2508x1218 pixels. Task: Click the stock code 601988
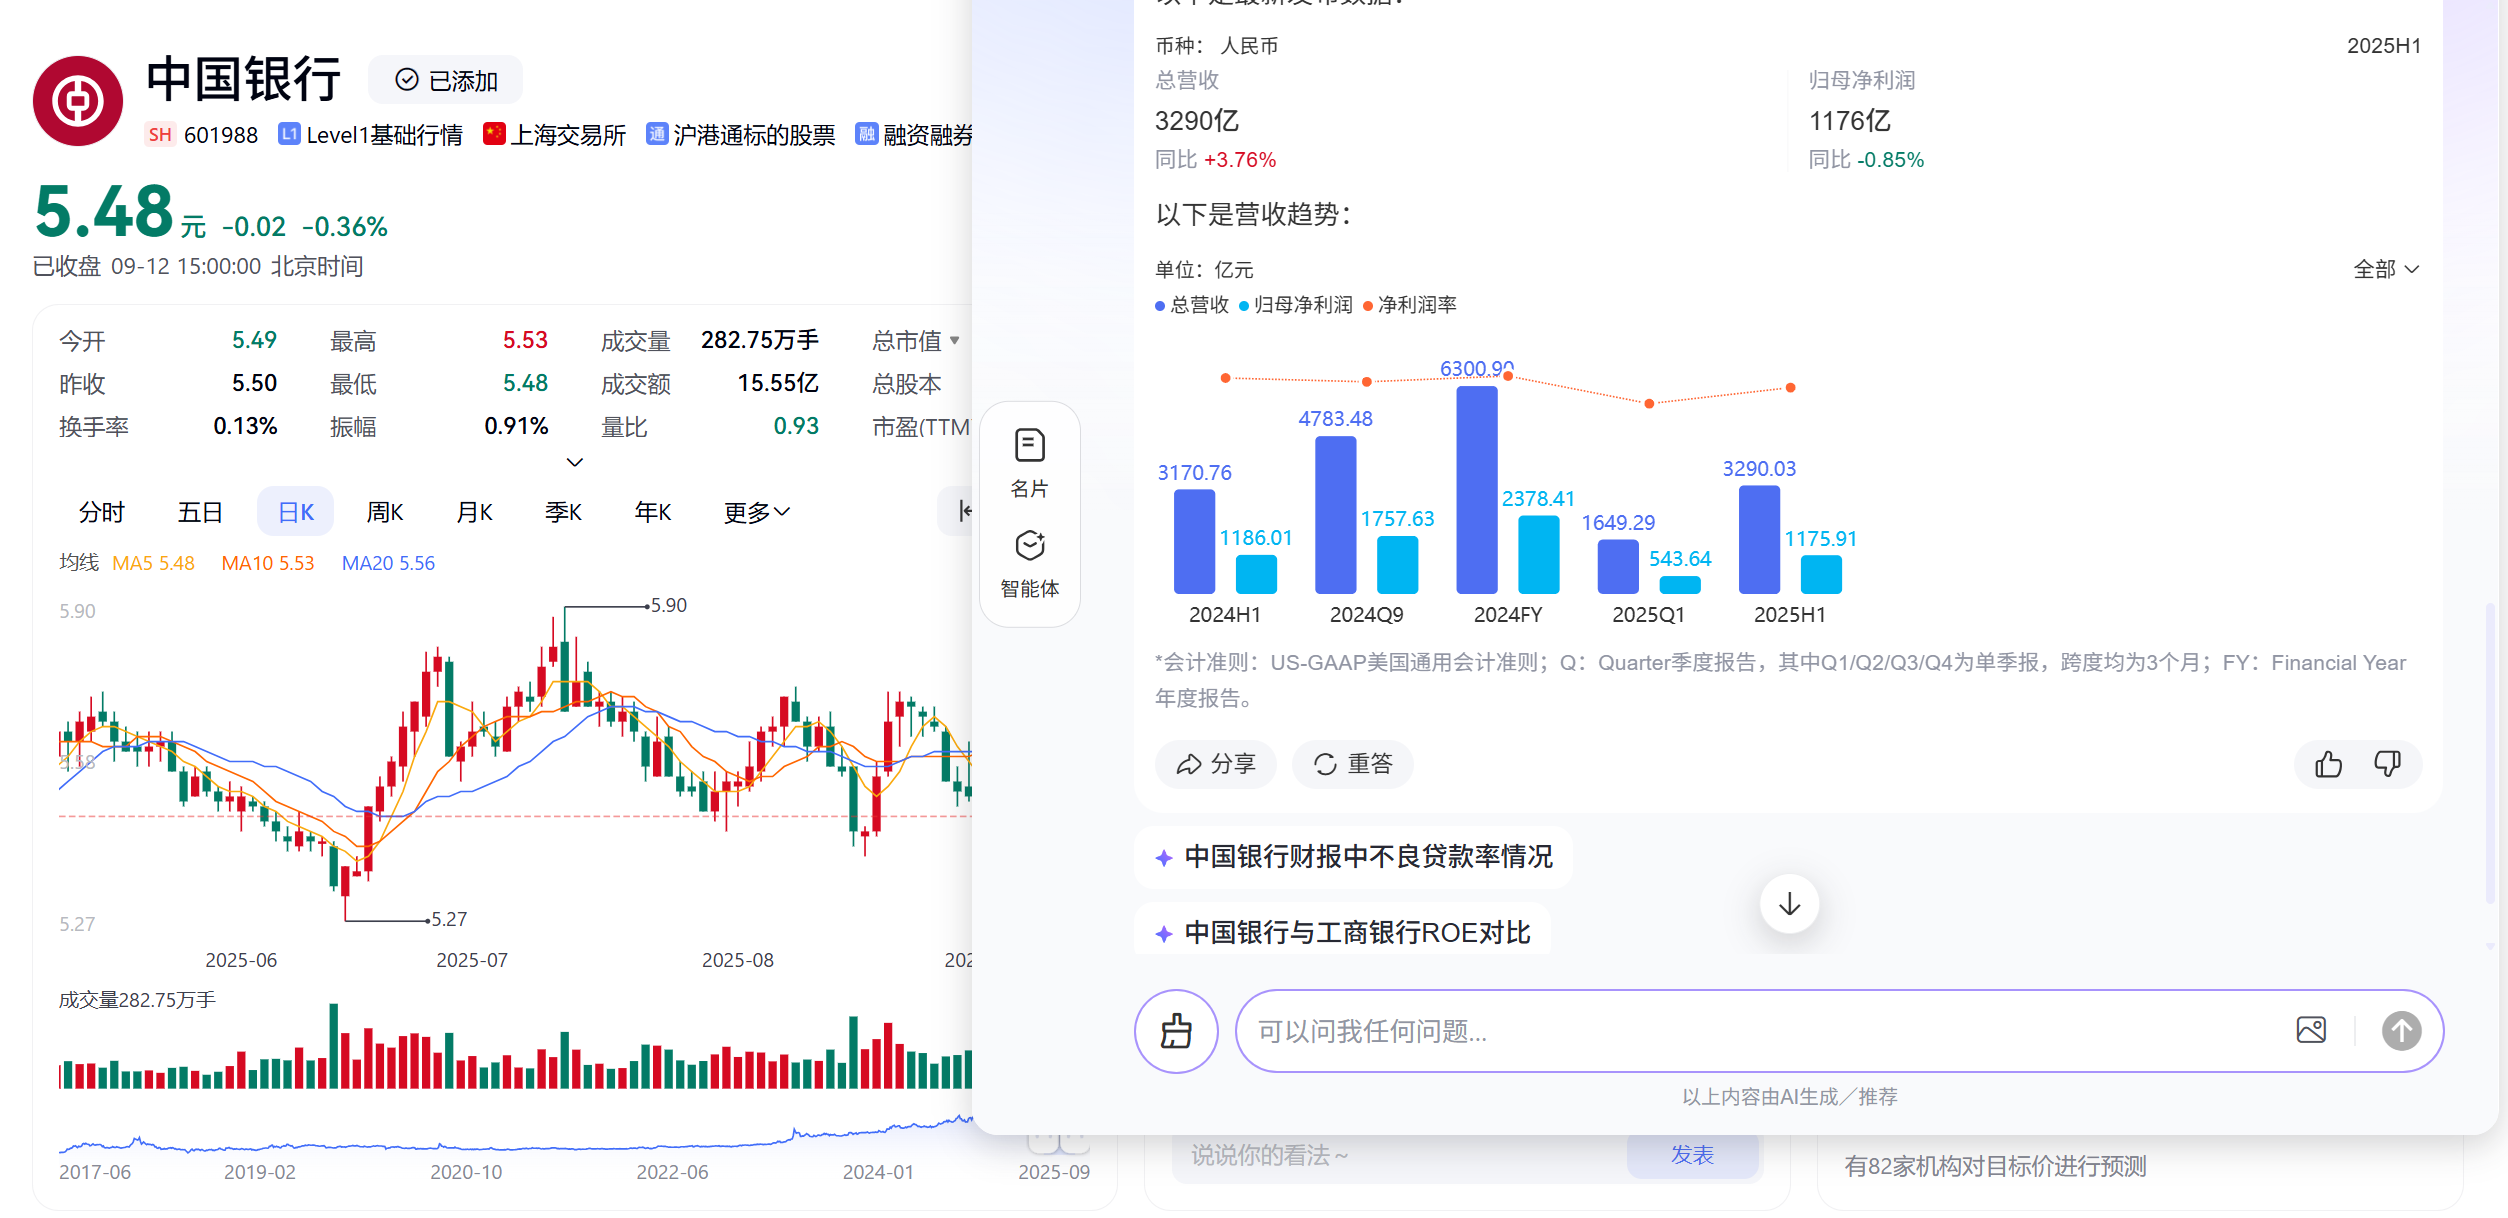221,135
